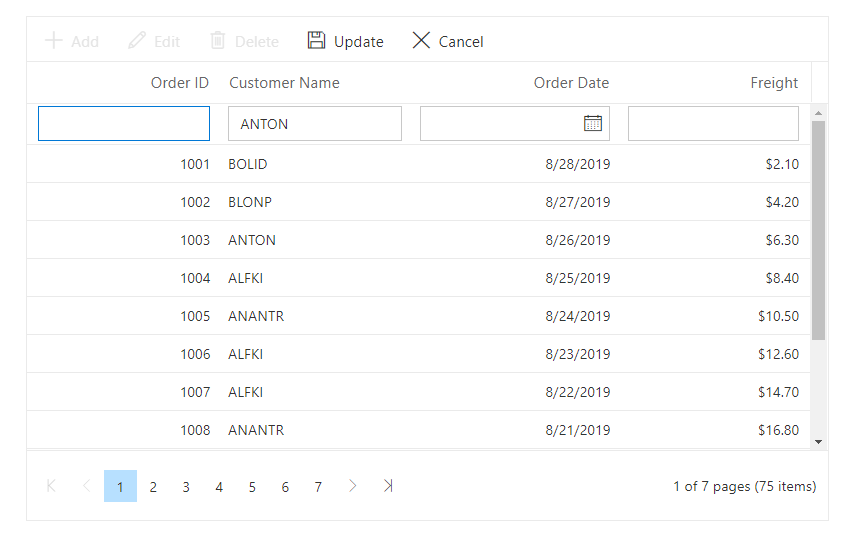Open the Order Date calendar picker
853x536 pixels.
593,124
